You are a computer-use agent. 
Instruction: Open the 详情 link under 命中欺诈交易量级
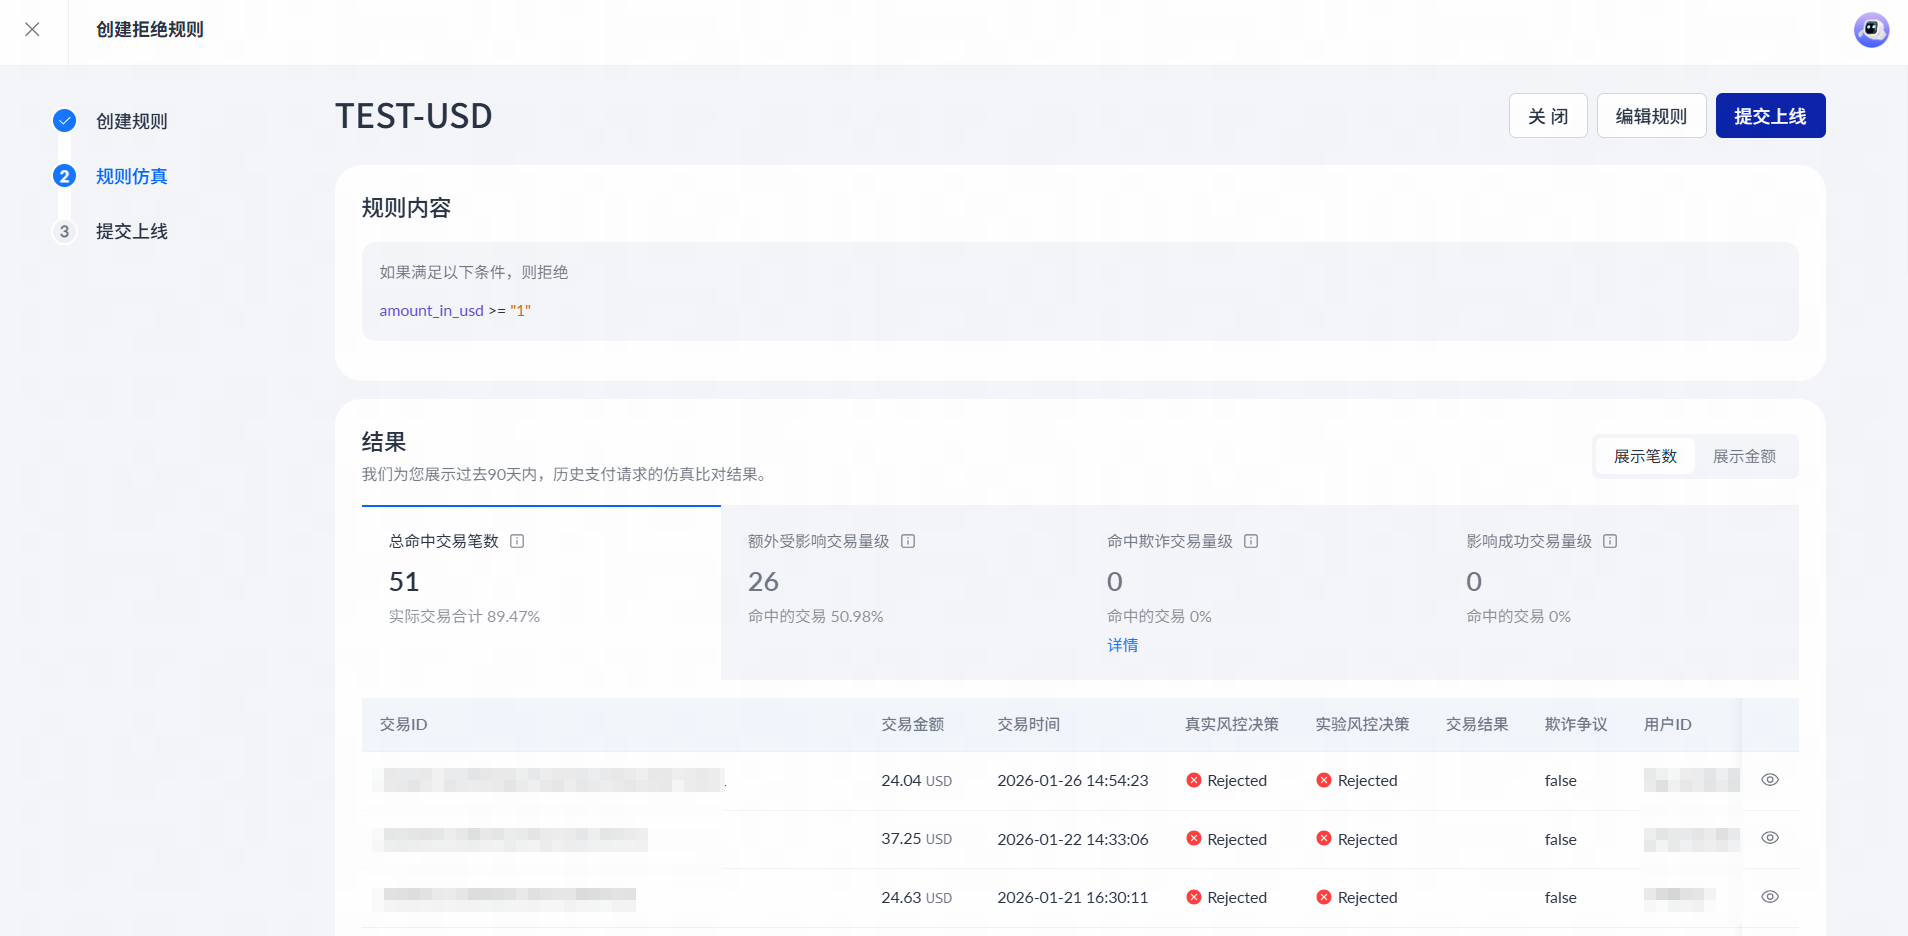click(x=1122, y=645)
